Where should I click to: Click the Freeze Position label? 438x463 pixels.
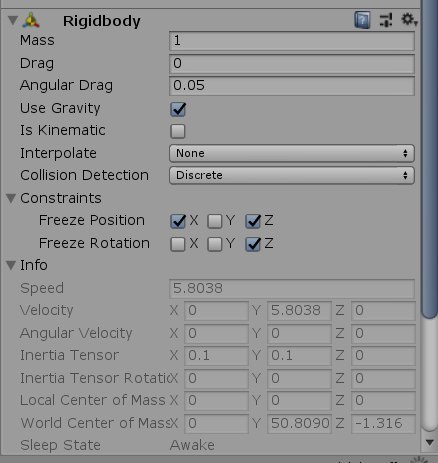[x=92, y=221]
